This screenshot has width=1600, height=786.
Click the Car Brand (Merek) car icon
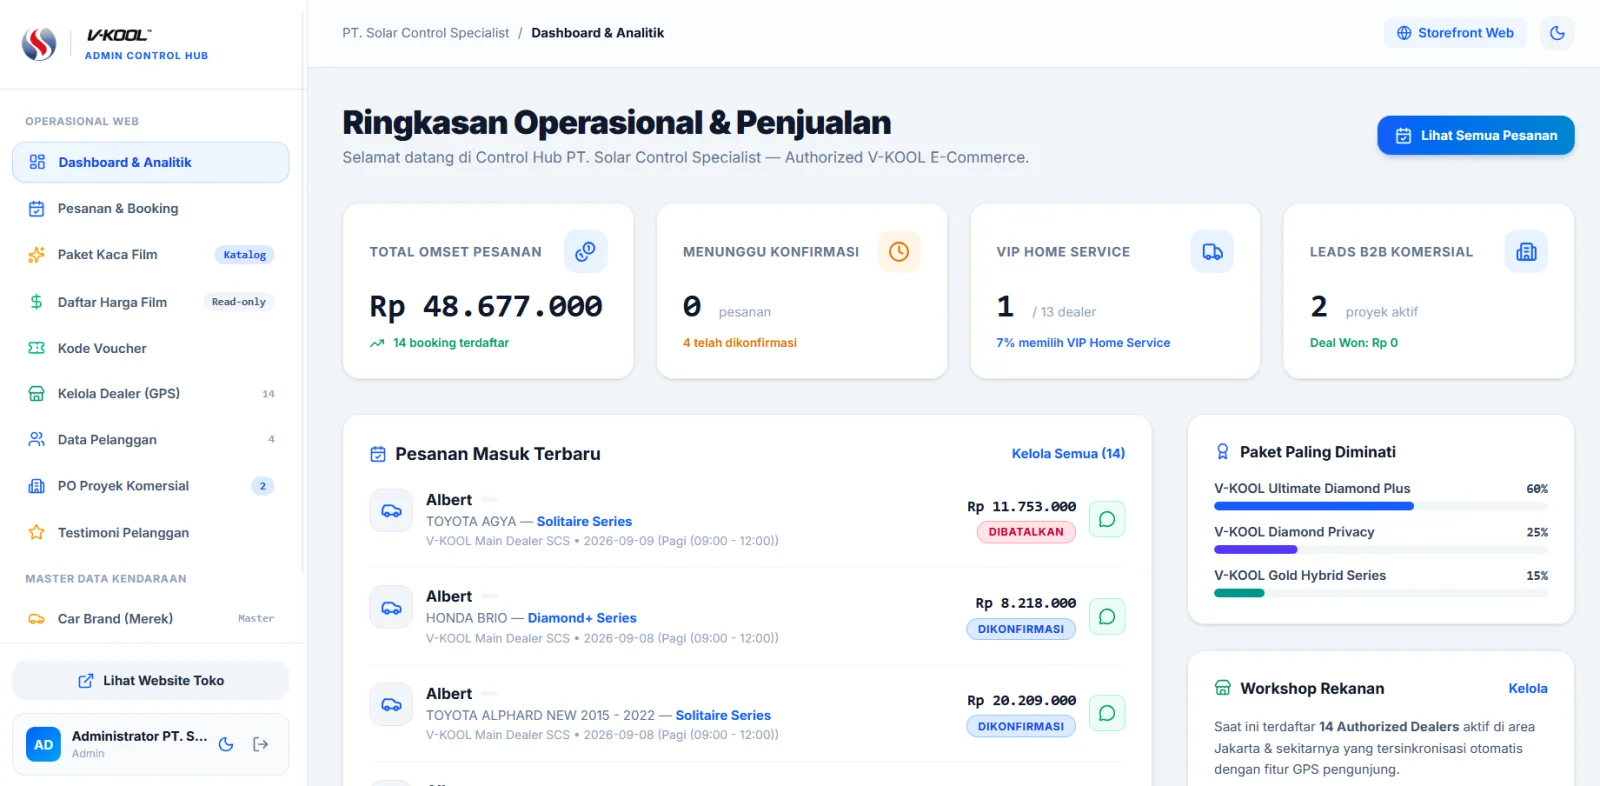pos(37,619)
